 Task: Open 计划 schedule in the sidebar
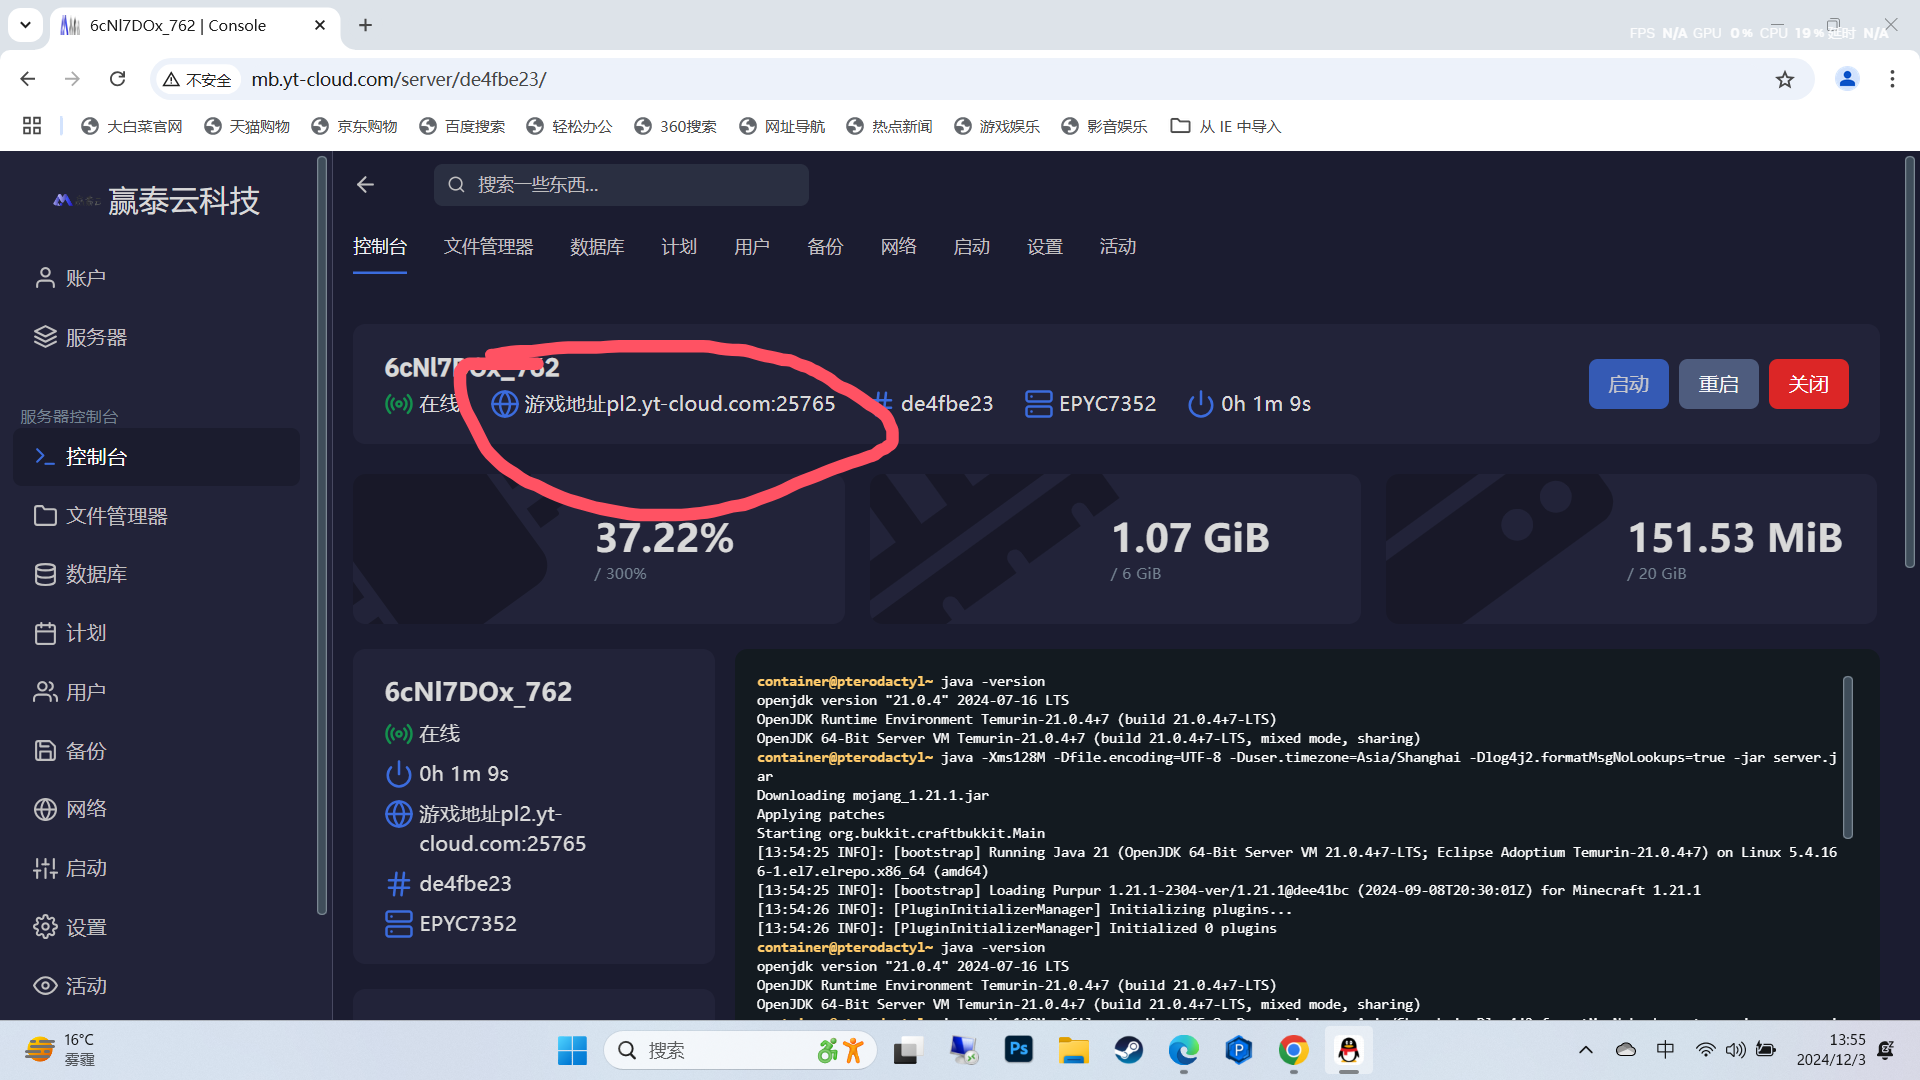(70, 633)
